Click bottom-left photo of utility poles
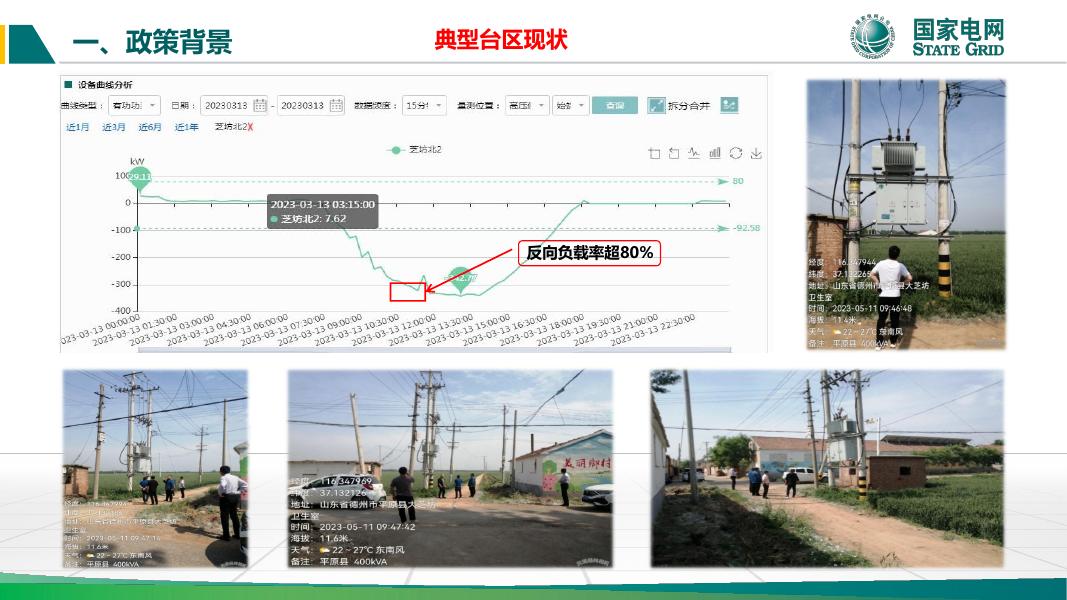Screen dimensions: 1067x600 (155, 469)
